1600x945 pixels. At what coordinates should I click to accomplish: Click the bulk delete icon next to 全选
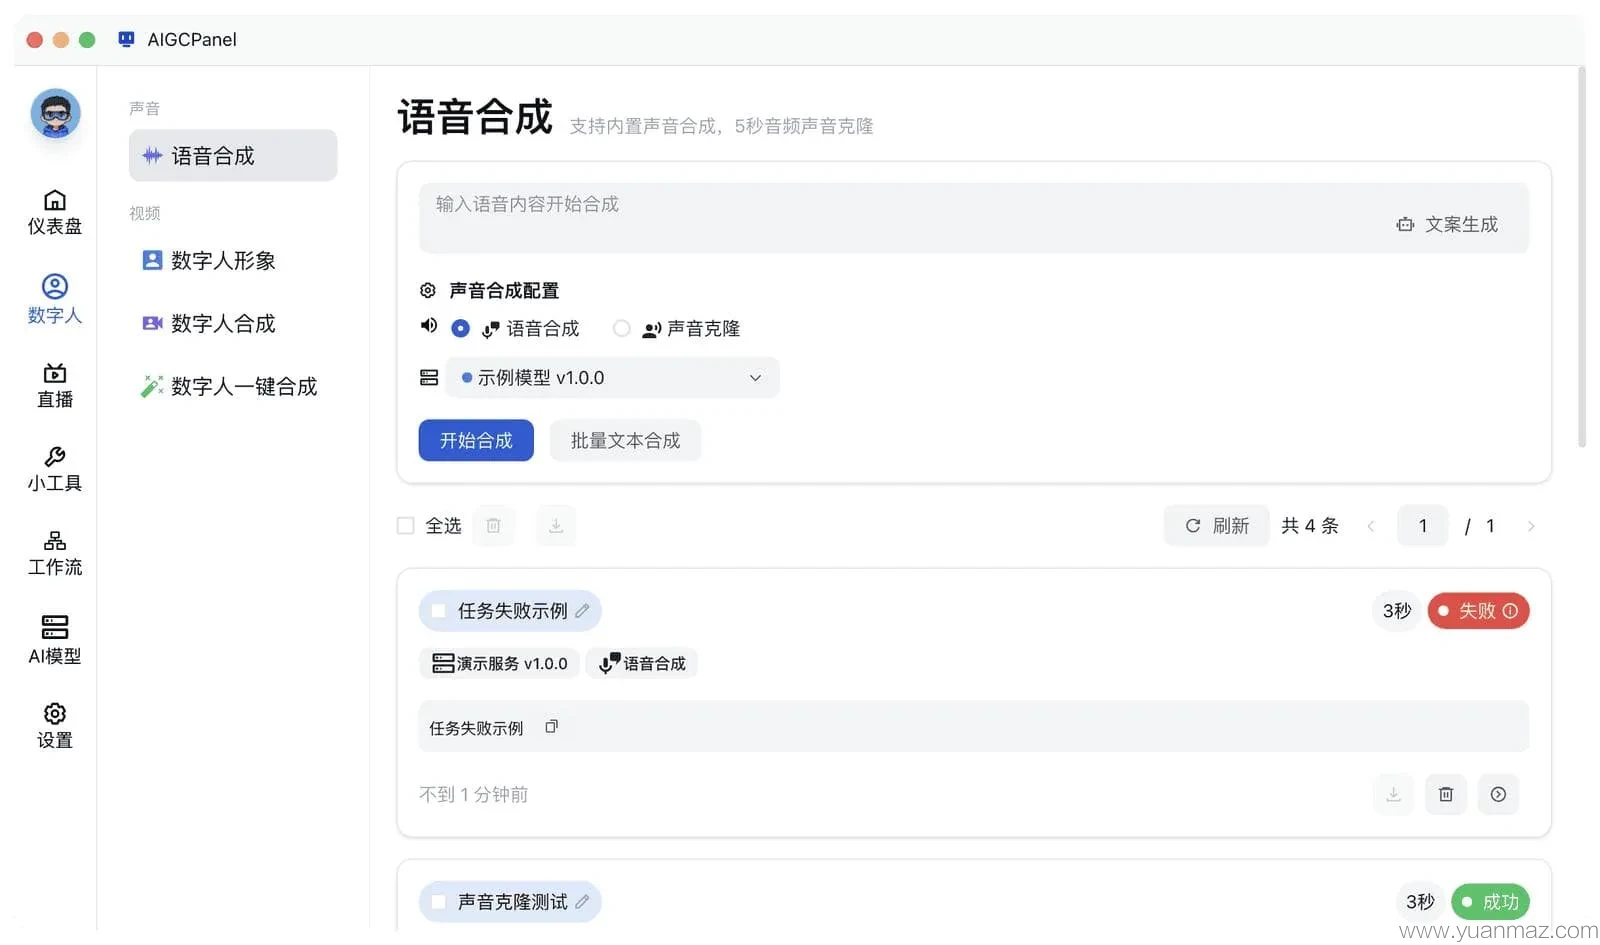(x=493, y=525)
